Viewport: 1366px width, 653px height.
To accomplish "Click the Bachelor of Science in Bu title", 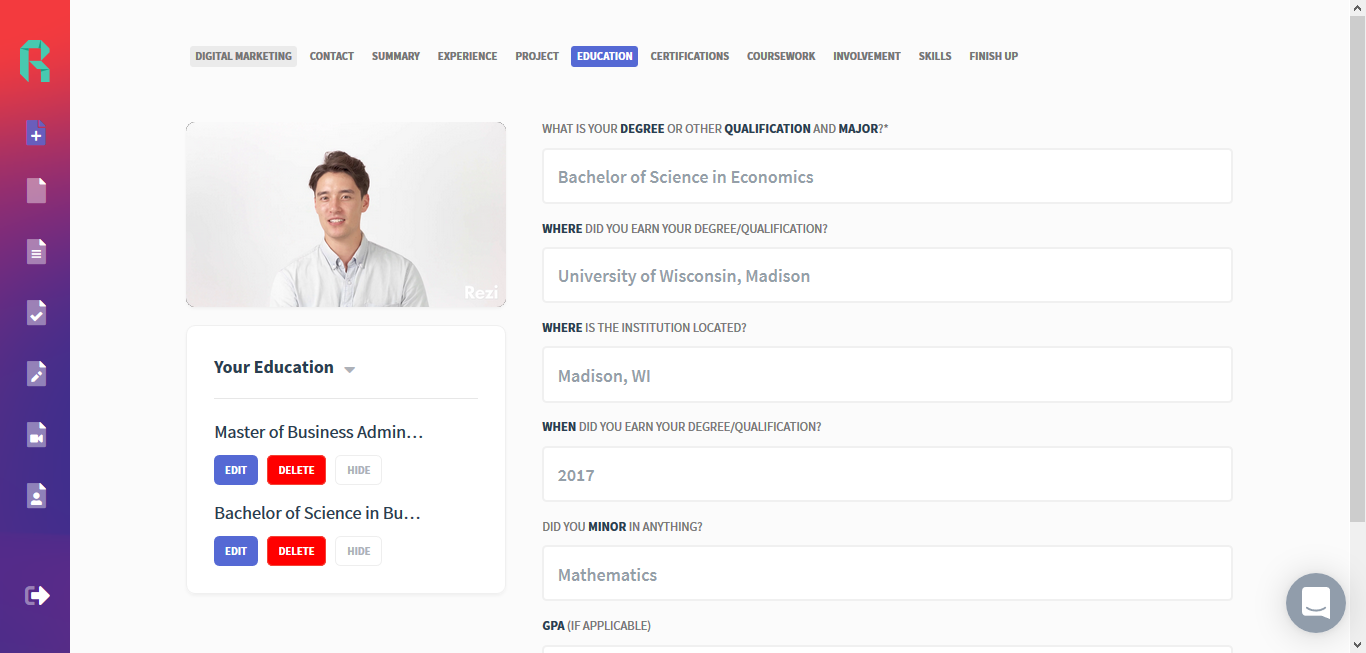I will 317,513.
